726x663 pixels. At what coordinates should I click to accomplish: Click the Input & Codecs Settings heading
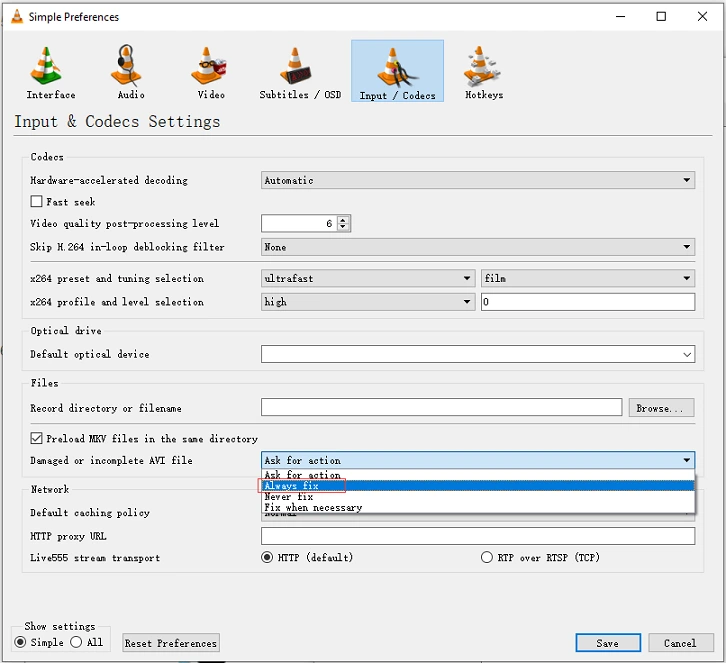(117, 121)
